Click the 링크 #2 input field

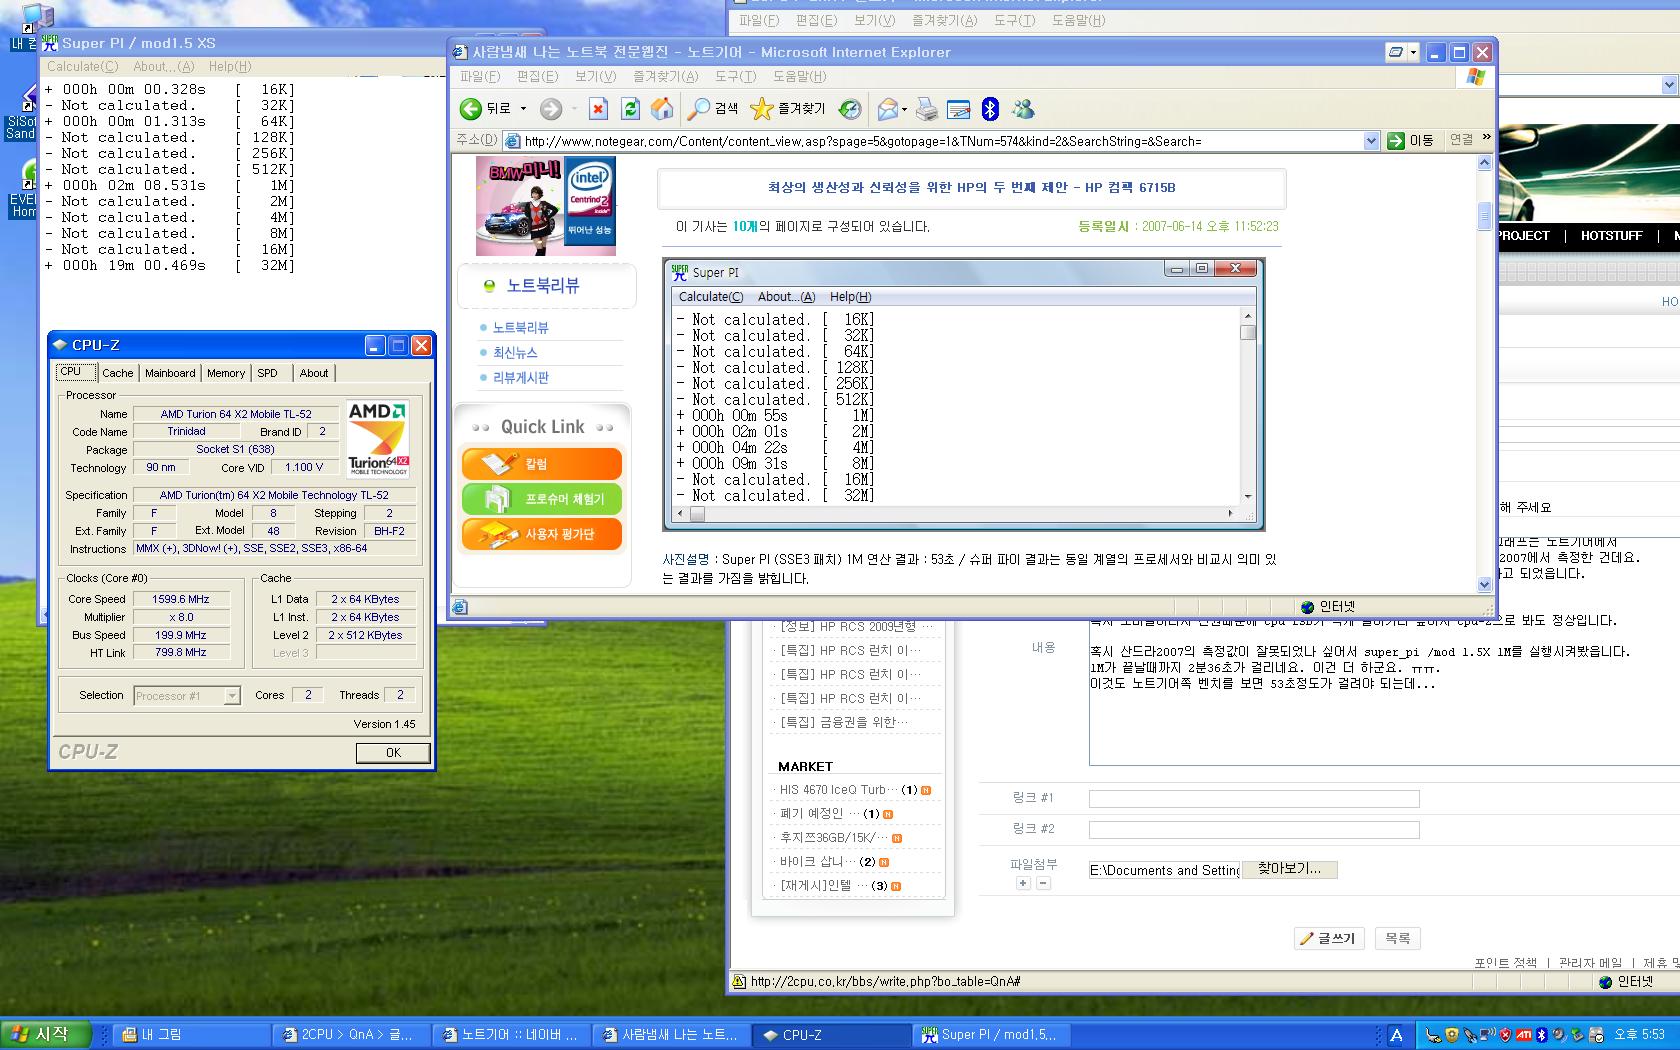point(1254,830)
